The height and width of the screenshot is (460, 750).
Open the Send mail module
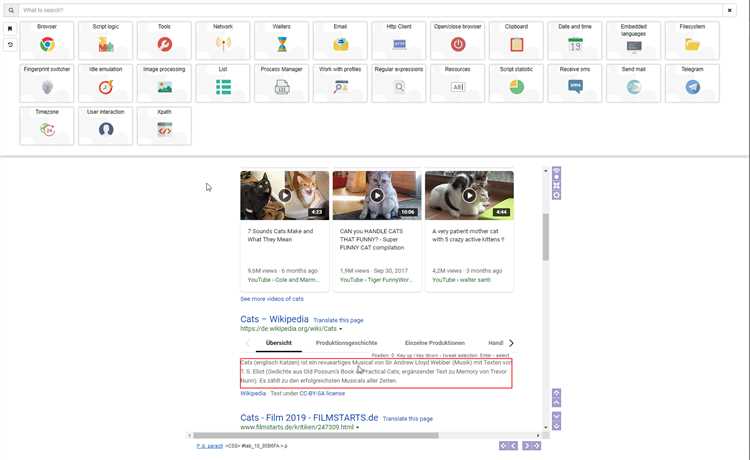634,83
